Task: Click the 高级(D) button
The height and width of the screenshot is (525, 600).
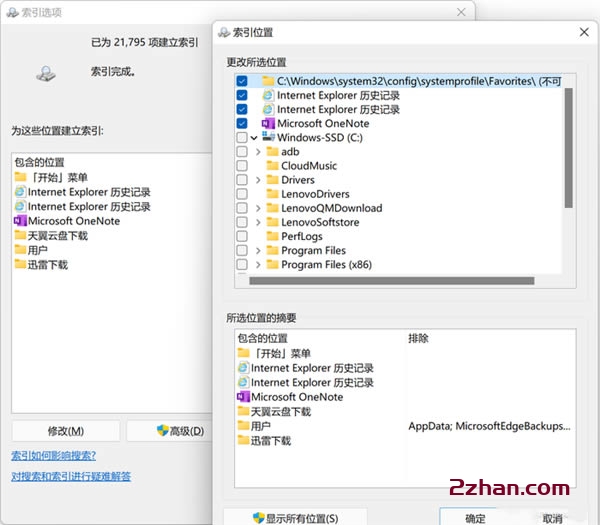Action: (170, 431)
